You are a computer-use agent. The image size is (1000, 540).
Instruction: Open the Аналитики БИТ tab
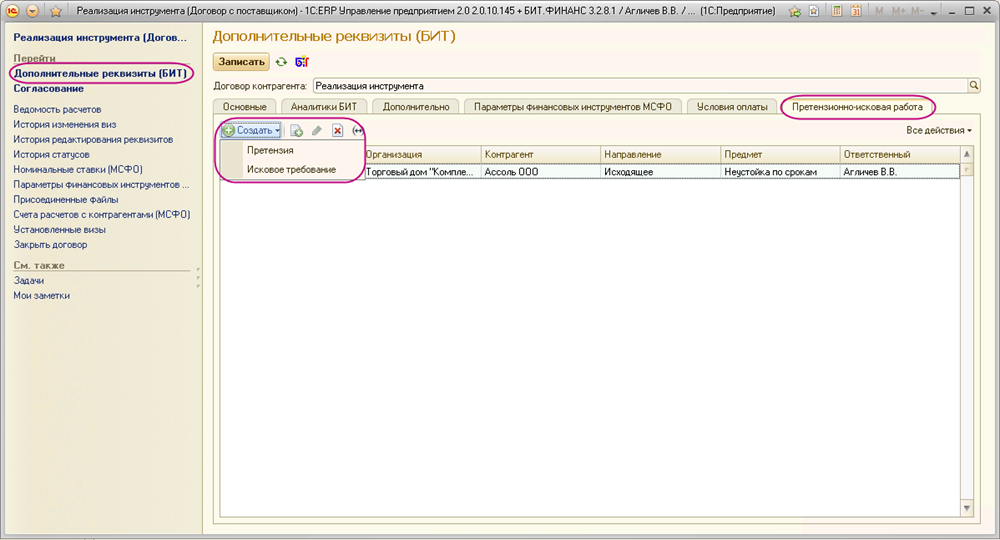323,106
